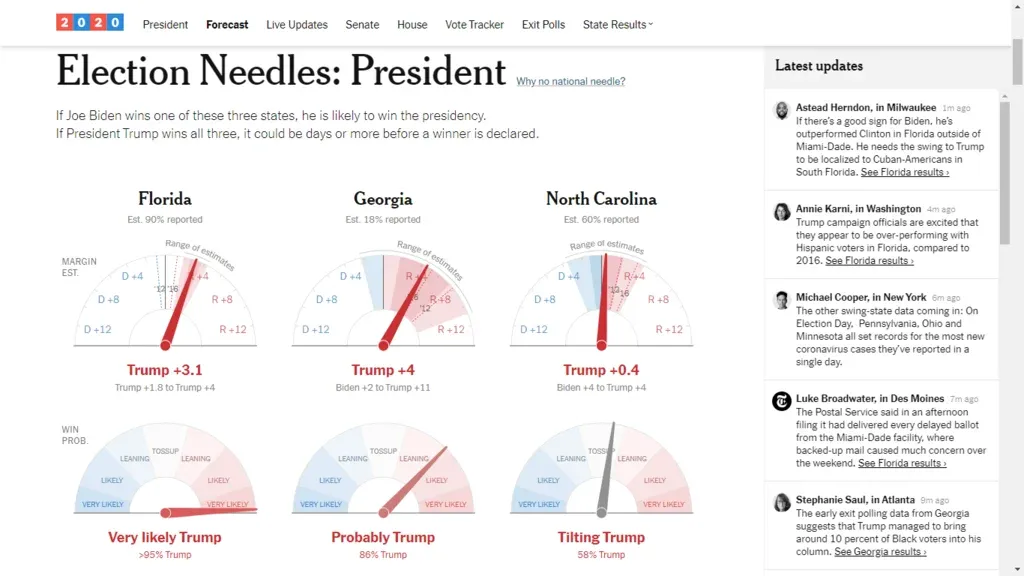Open Exit Polls from navigation bar
Viewport: 1024px width, 576px height.
pyautogui.click(x=543, y=24)
